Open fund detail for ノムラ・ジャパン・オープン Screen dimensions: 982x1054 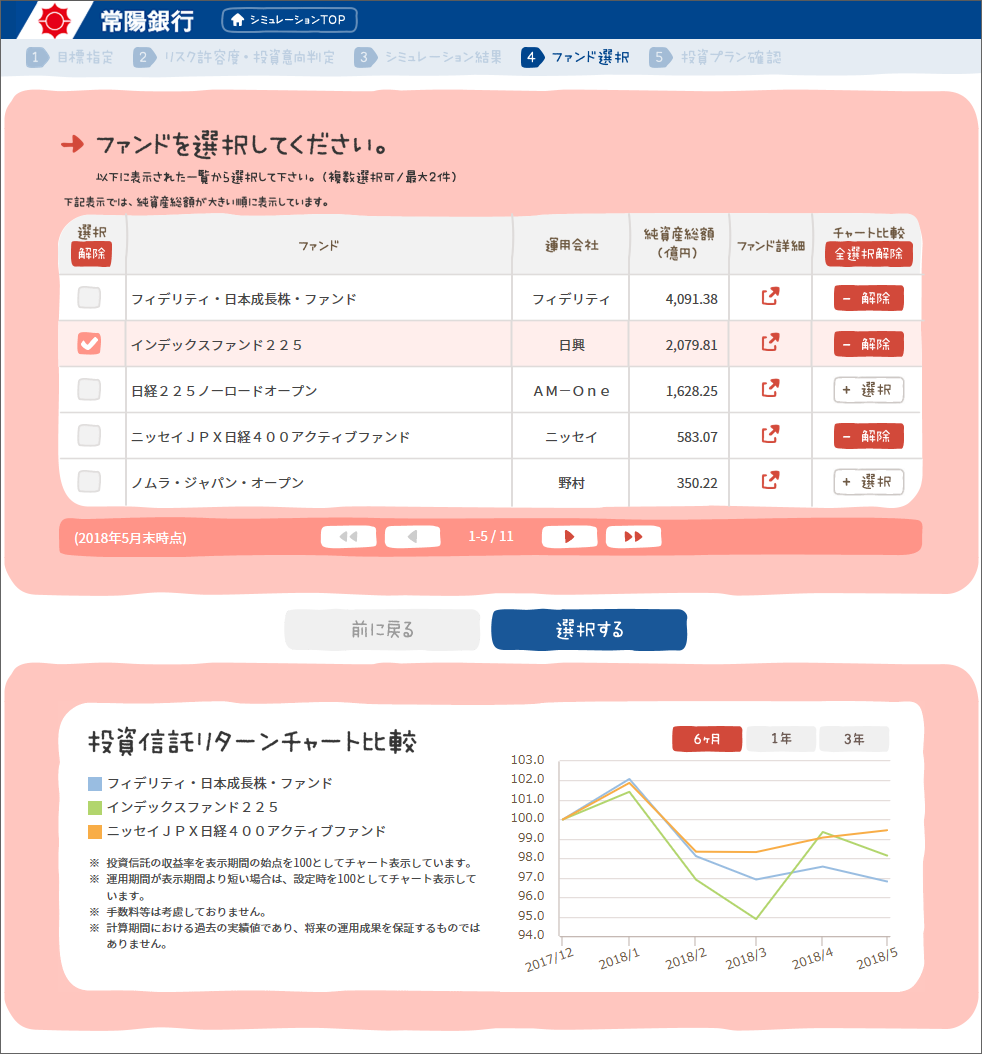pyautogui.click(x=770, y=481)
